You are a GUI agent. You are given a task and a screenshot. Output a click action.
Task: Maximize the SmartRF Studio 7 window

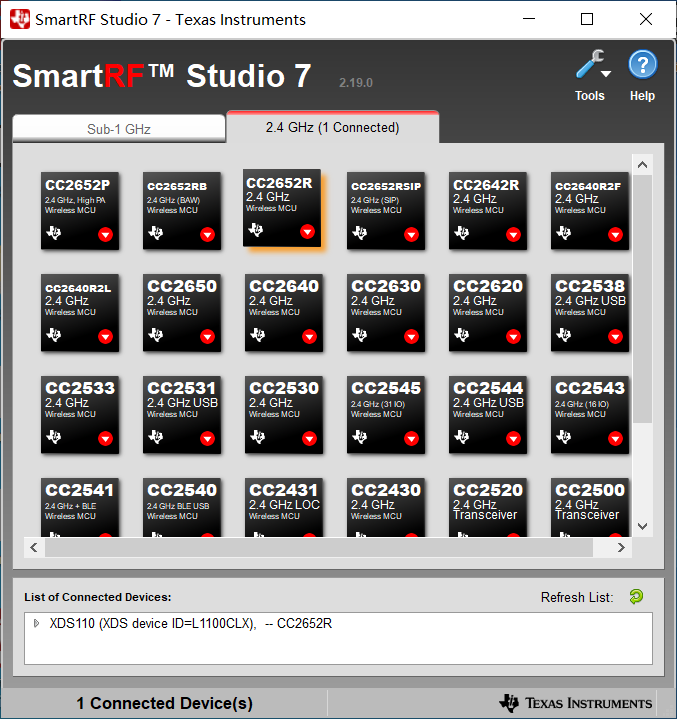(x=587, y=19)
